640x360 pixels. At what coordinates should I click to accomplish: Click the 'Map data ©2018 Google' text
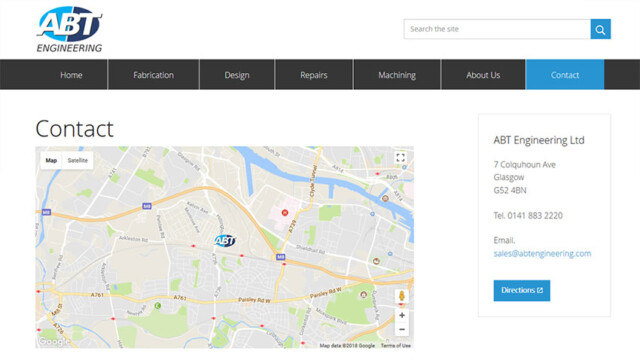(347, 345)
